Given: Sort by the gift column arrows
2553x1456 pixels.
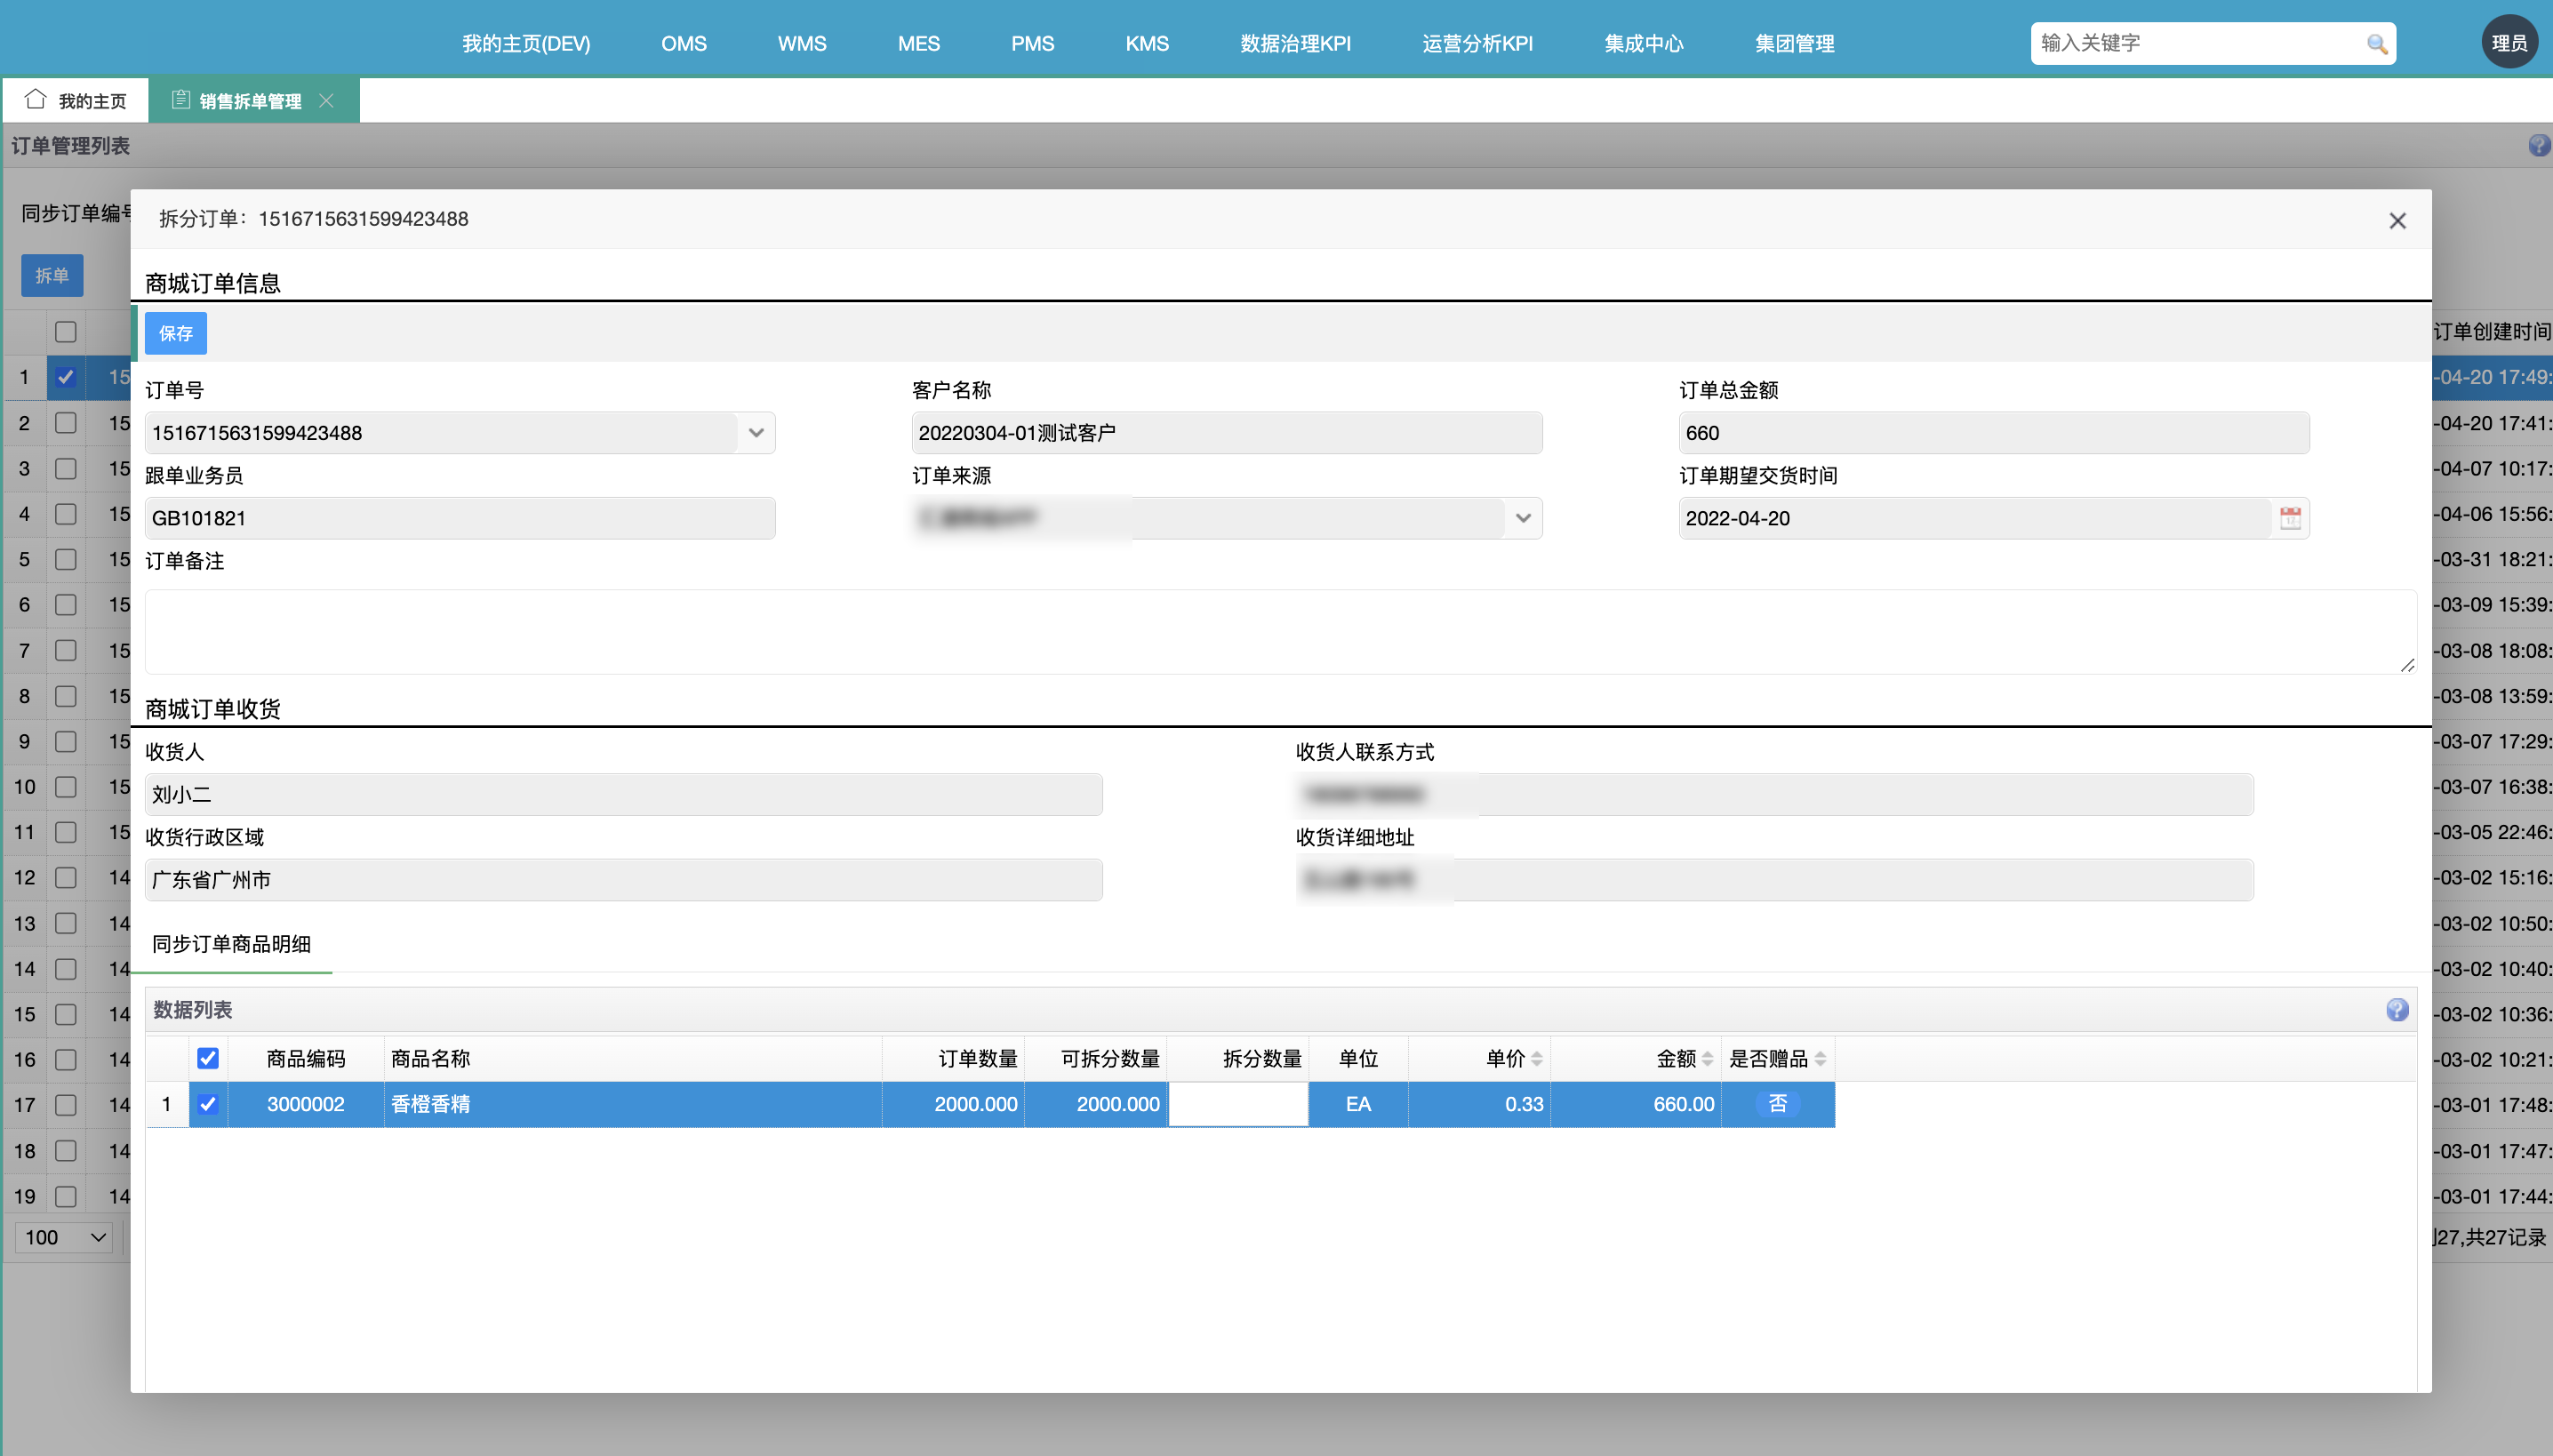Looking at the screenshot, I should point(1820,1059).
